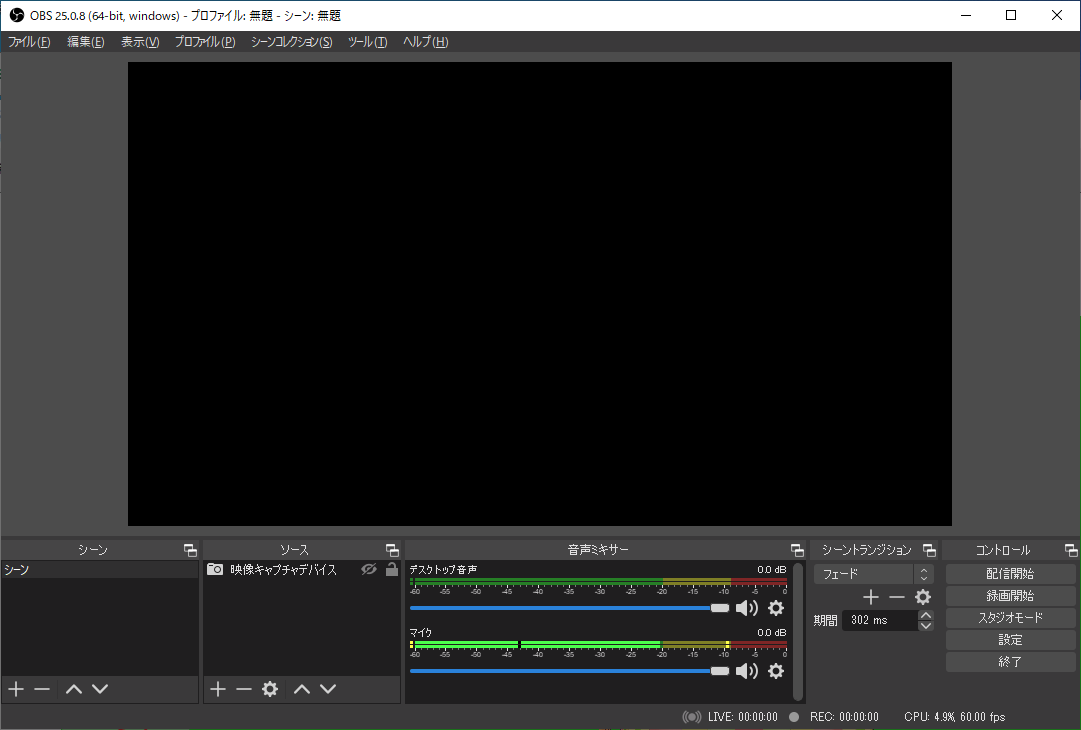Click the 期間 302 ms input field
The image size is (1081, 730).
click(x=880, y=620)
